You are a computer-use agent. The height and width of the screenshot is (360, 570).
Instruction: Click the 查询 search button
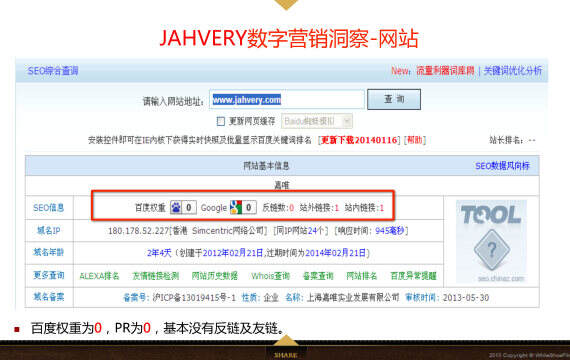(394, 99)
